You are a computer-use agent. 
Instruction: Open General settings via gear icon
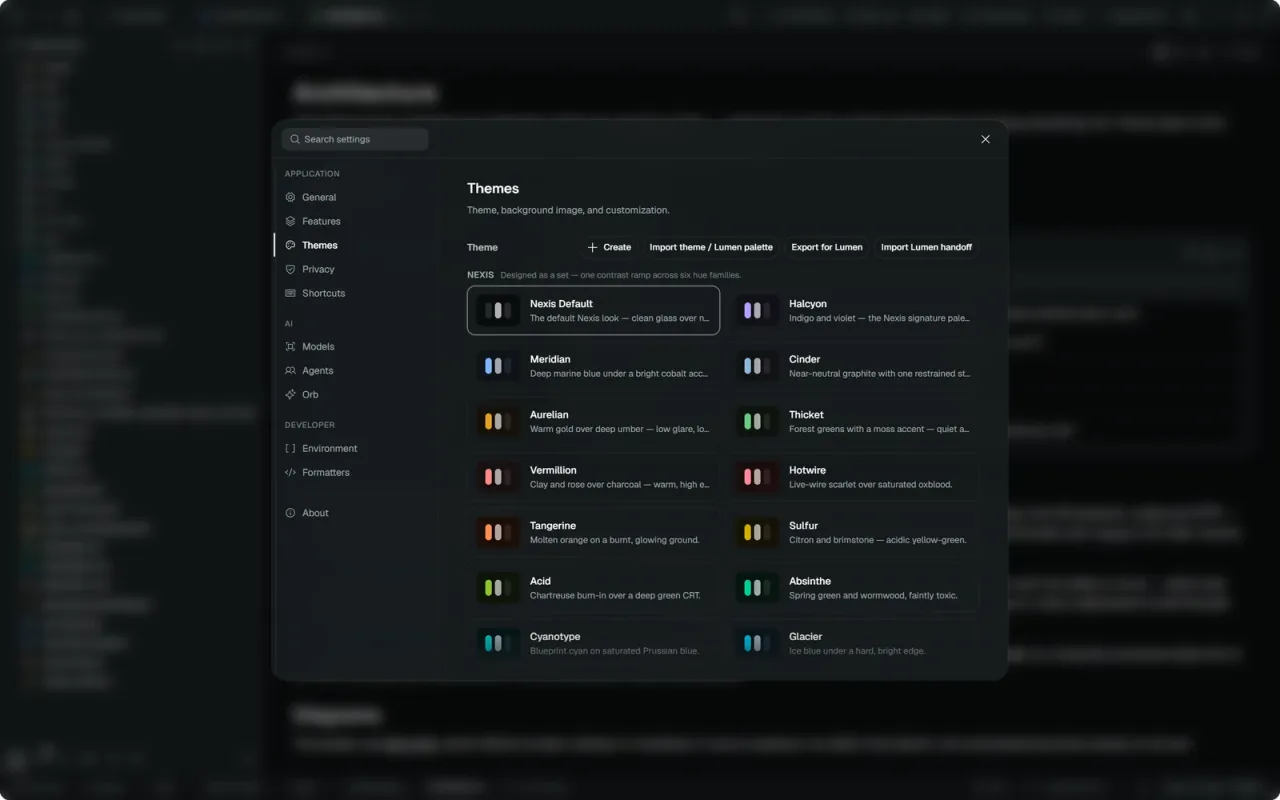point(290,197)
